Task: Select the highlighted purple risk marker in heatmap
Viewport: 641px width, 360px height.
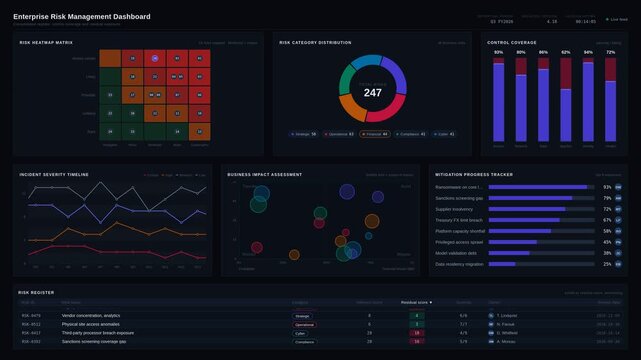Action: pyautogui.click(x=155, y=58)
